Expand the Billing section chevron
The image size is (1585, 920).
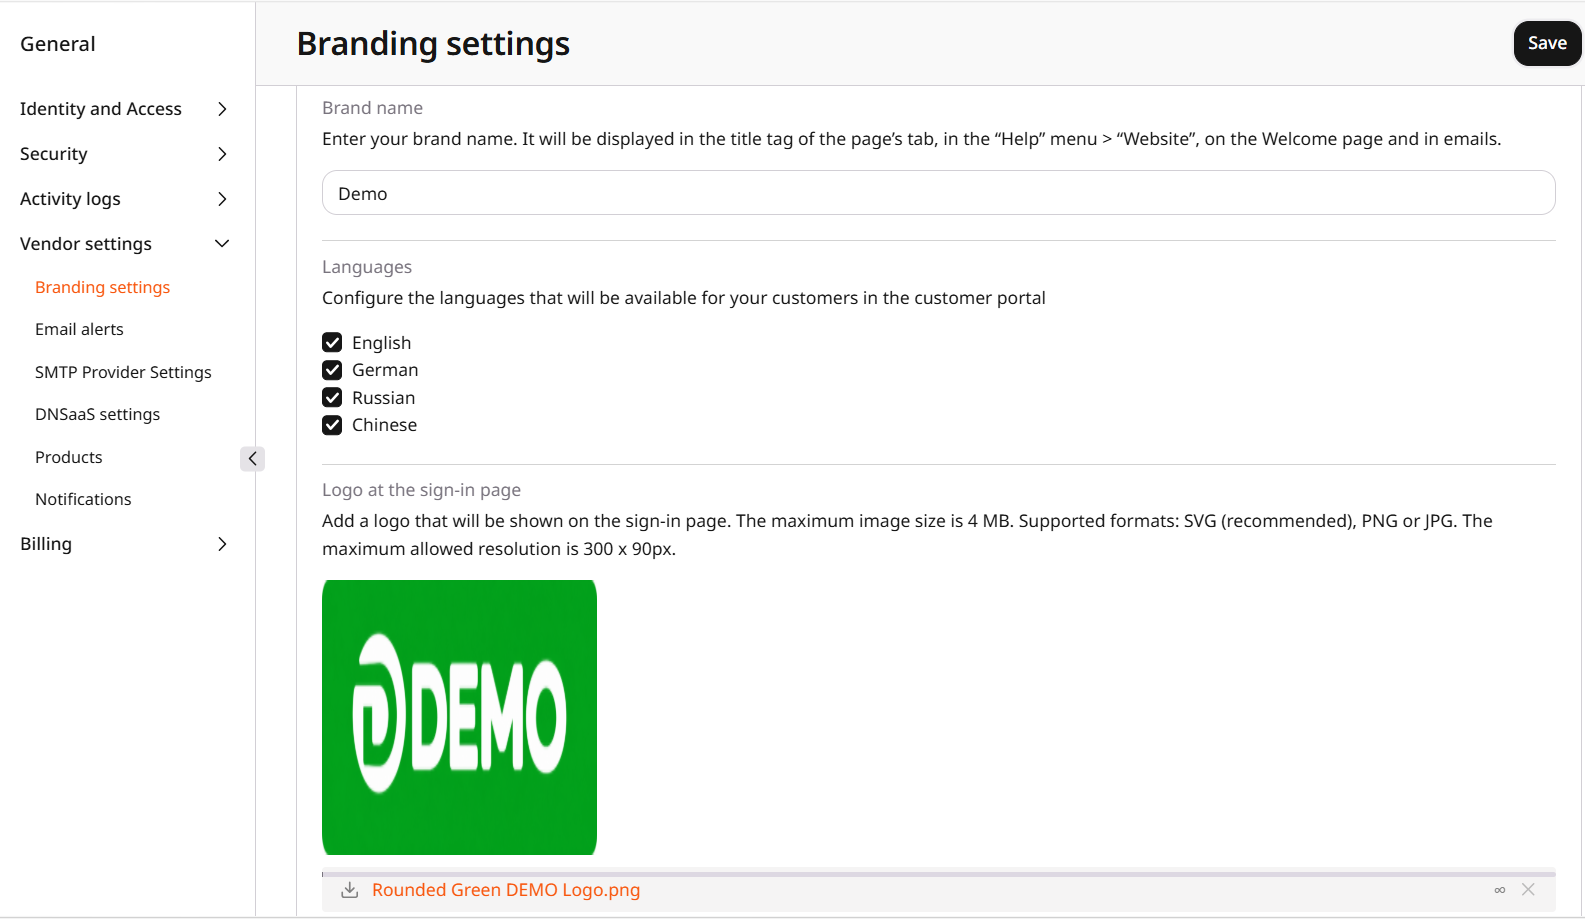[x=222, y=544]
